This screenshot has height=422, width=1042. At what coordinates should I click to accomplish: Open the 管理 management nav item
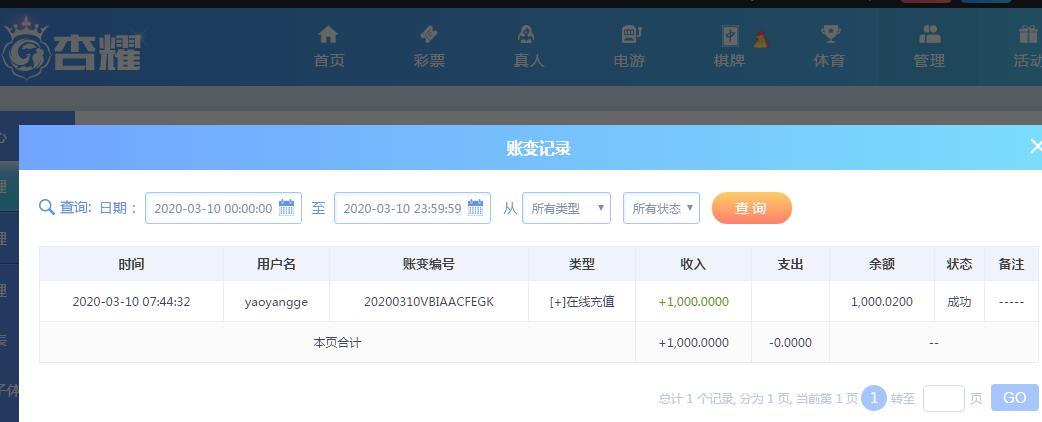pos(929,47)
